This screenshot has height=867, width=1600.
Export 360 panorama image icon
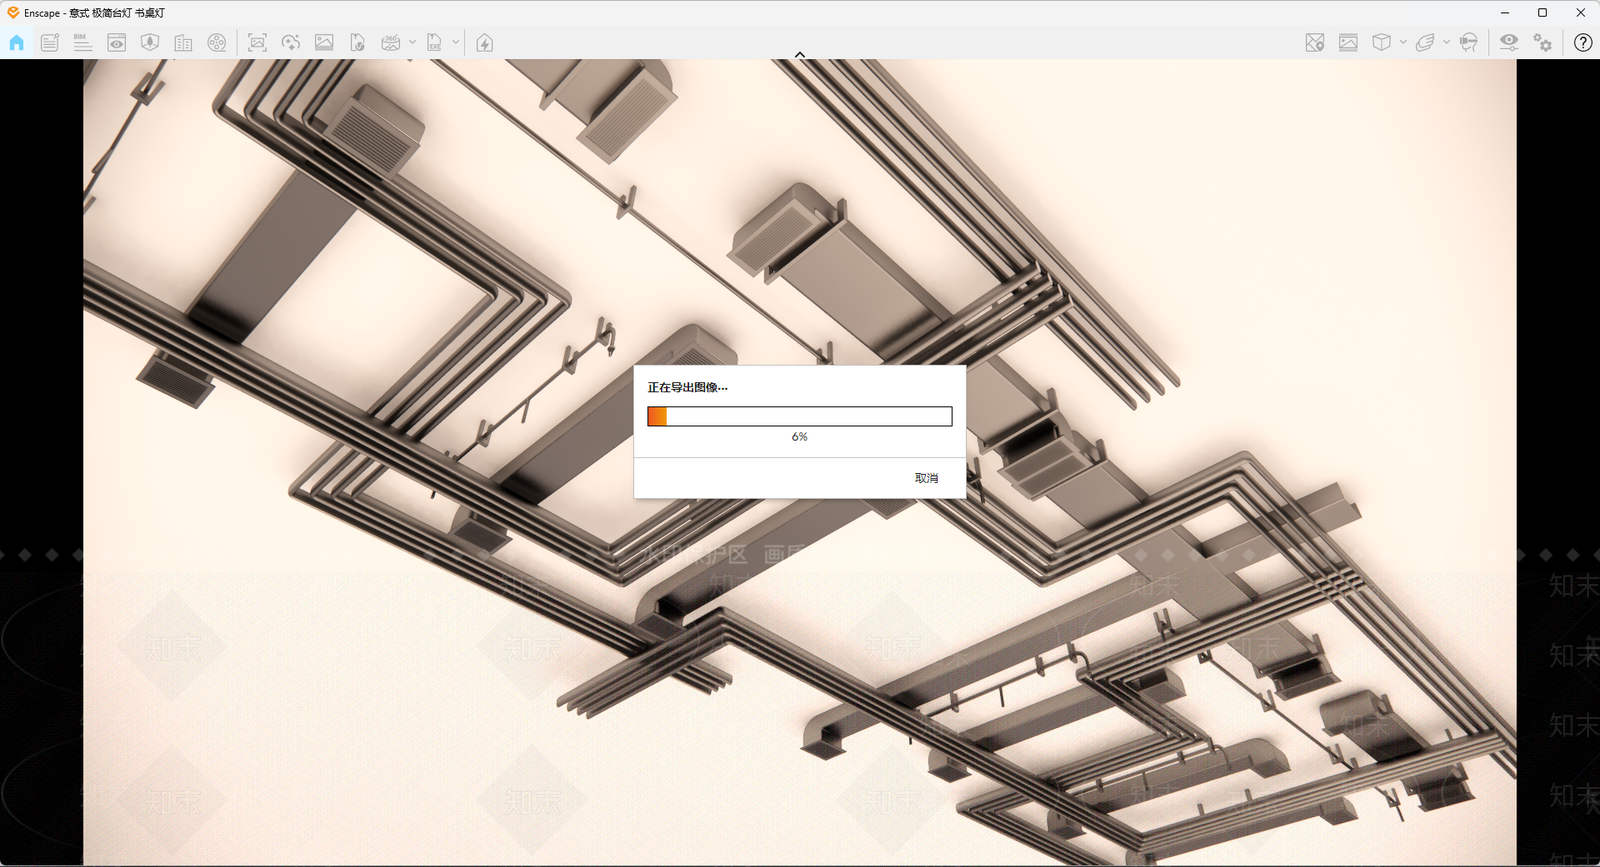pyautogui.click(x=391, y=42)
